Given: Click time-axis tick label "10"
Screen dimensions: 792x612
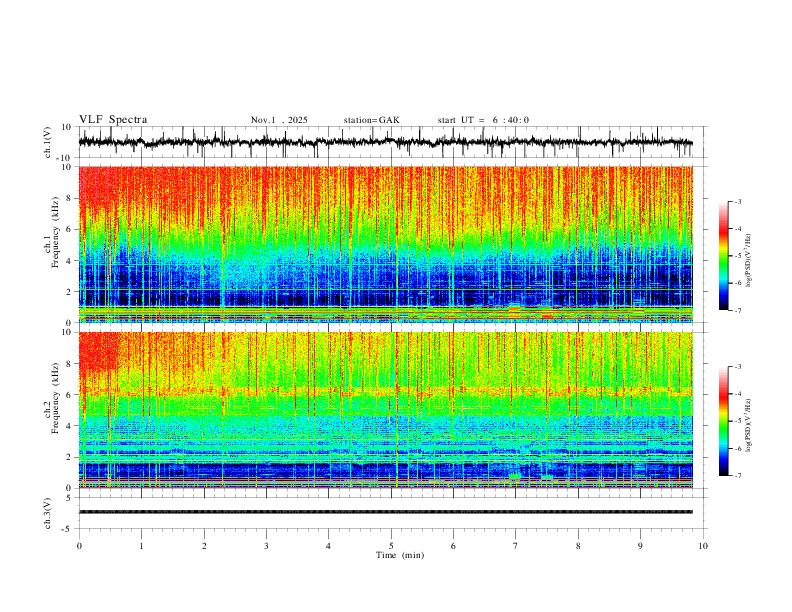Looking at the screenshot, I should coord(703,546).
